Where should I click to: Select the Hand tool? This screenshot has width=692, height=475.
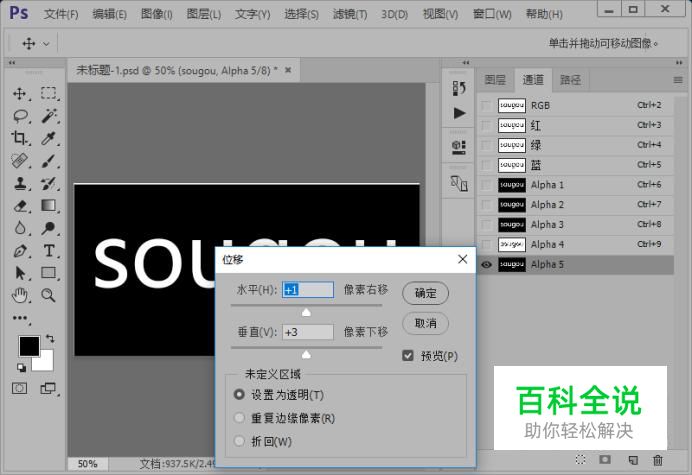point(20,295)
